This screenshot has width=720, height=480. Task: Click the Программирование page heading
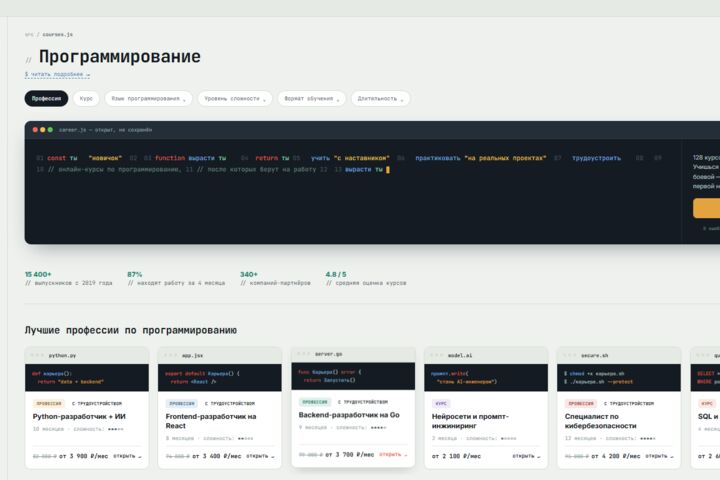pyautogui.click(x=120, y=56)
